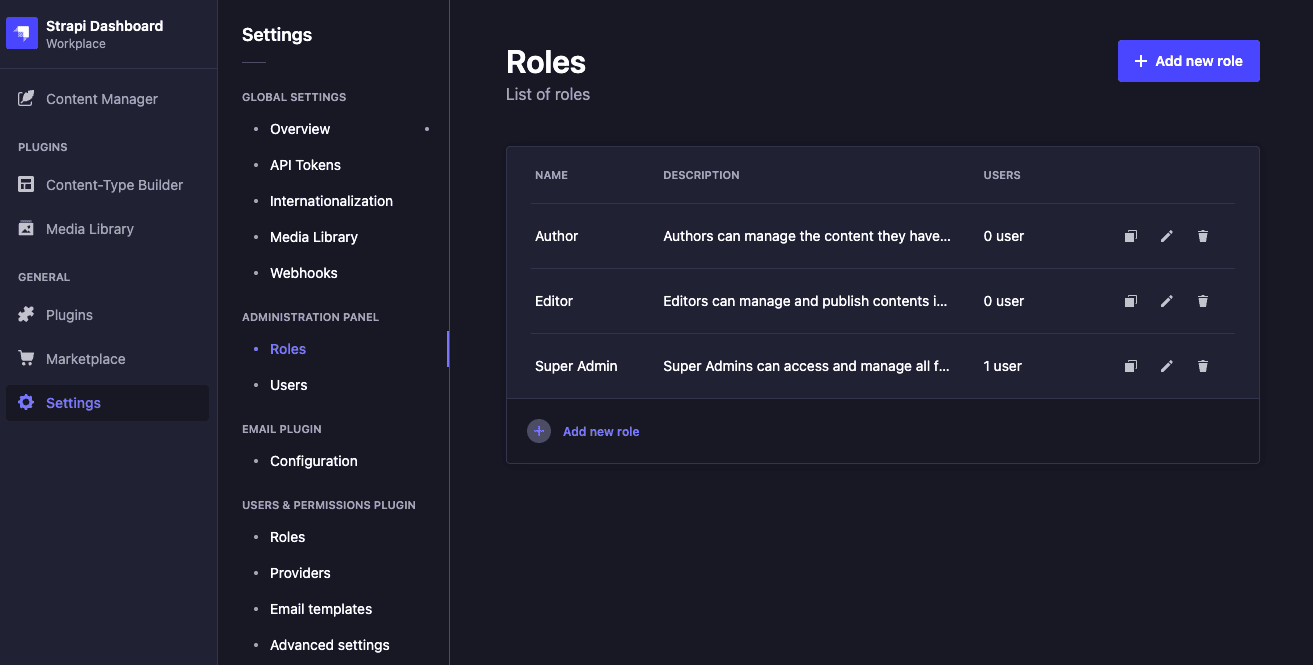The width and height of the screenshot is (1313, 665).
Task: Click the Author row's 0 user cell
Action: point(1004,236)
